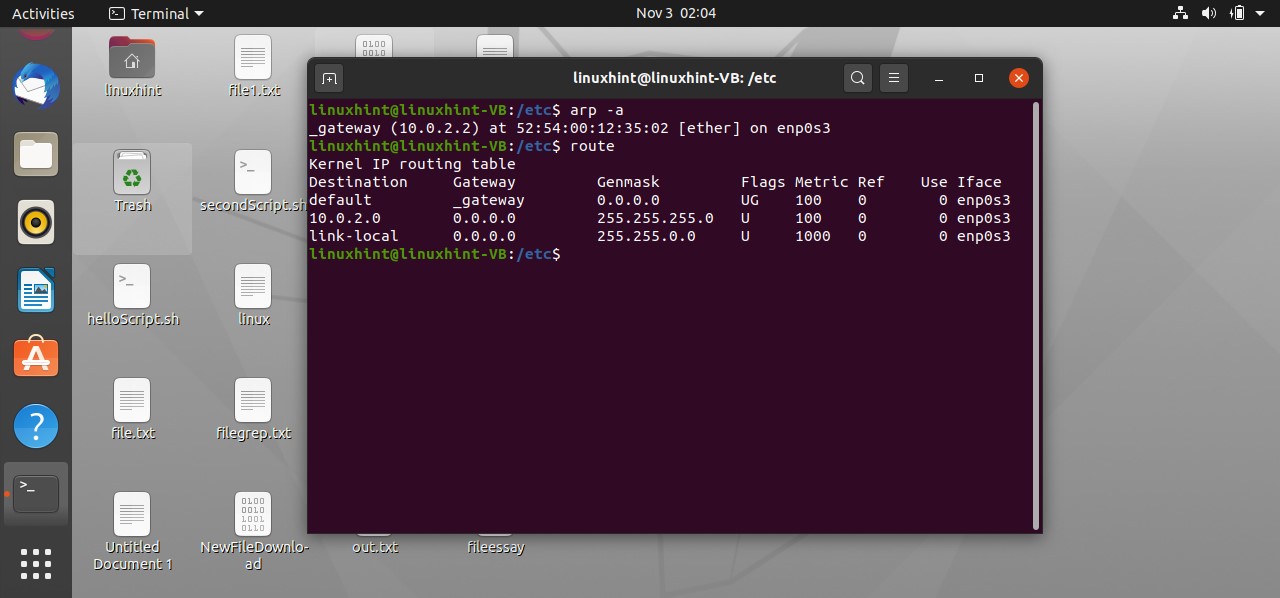Viewport: 1280px width, 598px height.
Task: Click the '10.0.2.0' destination entry
Action: pyautogui.click(x=345, y=218)
